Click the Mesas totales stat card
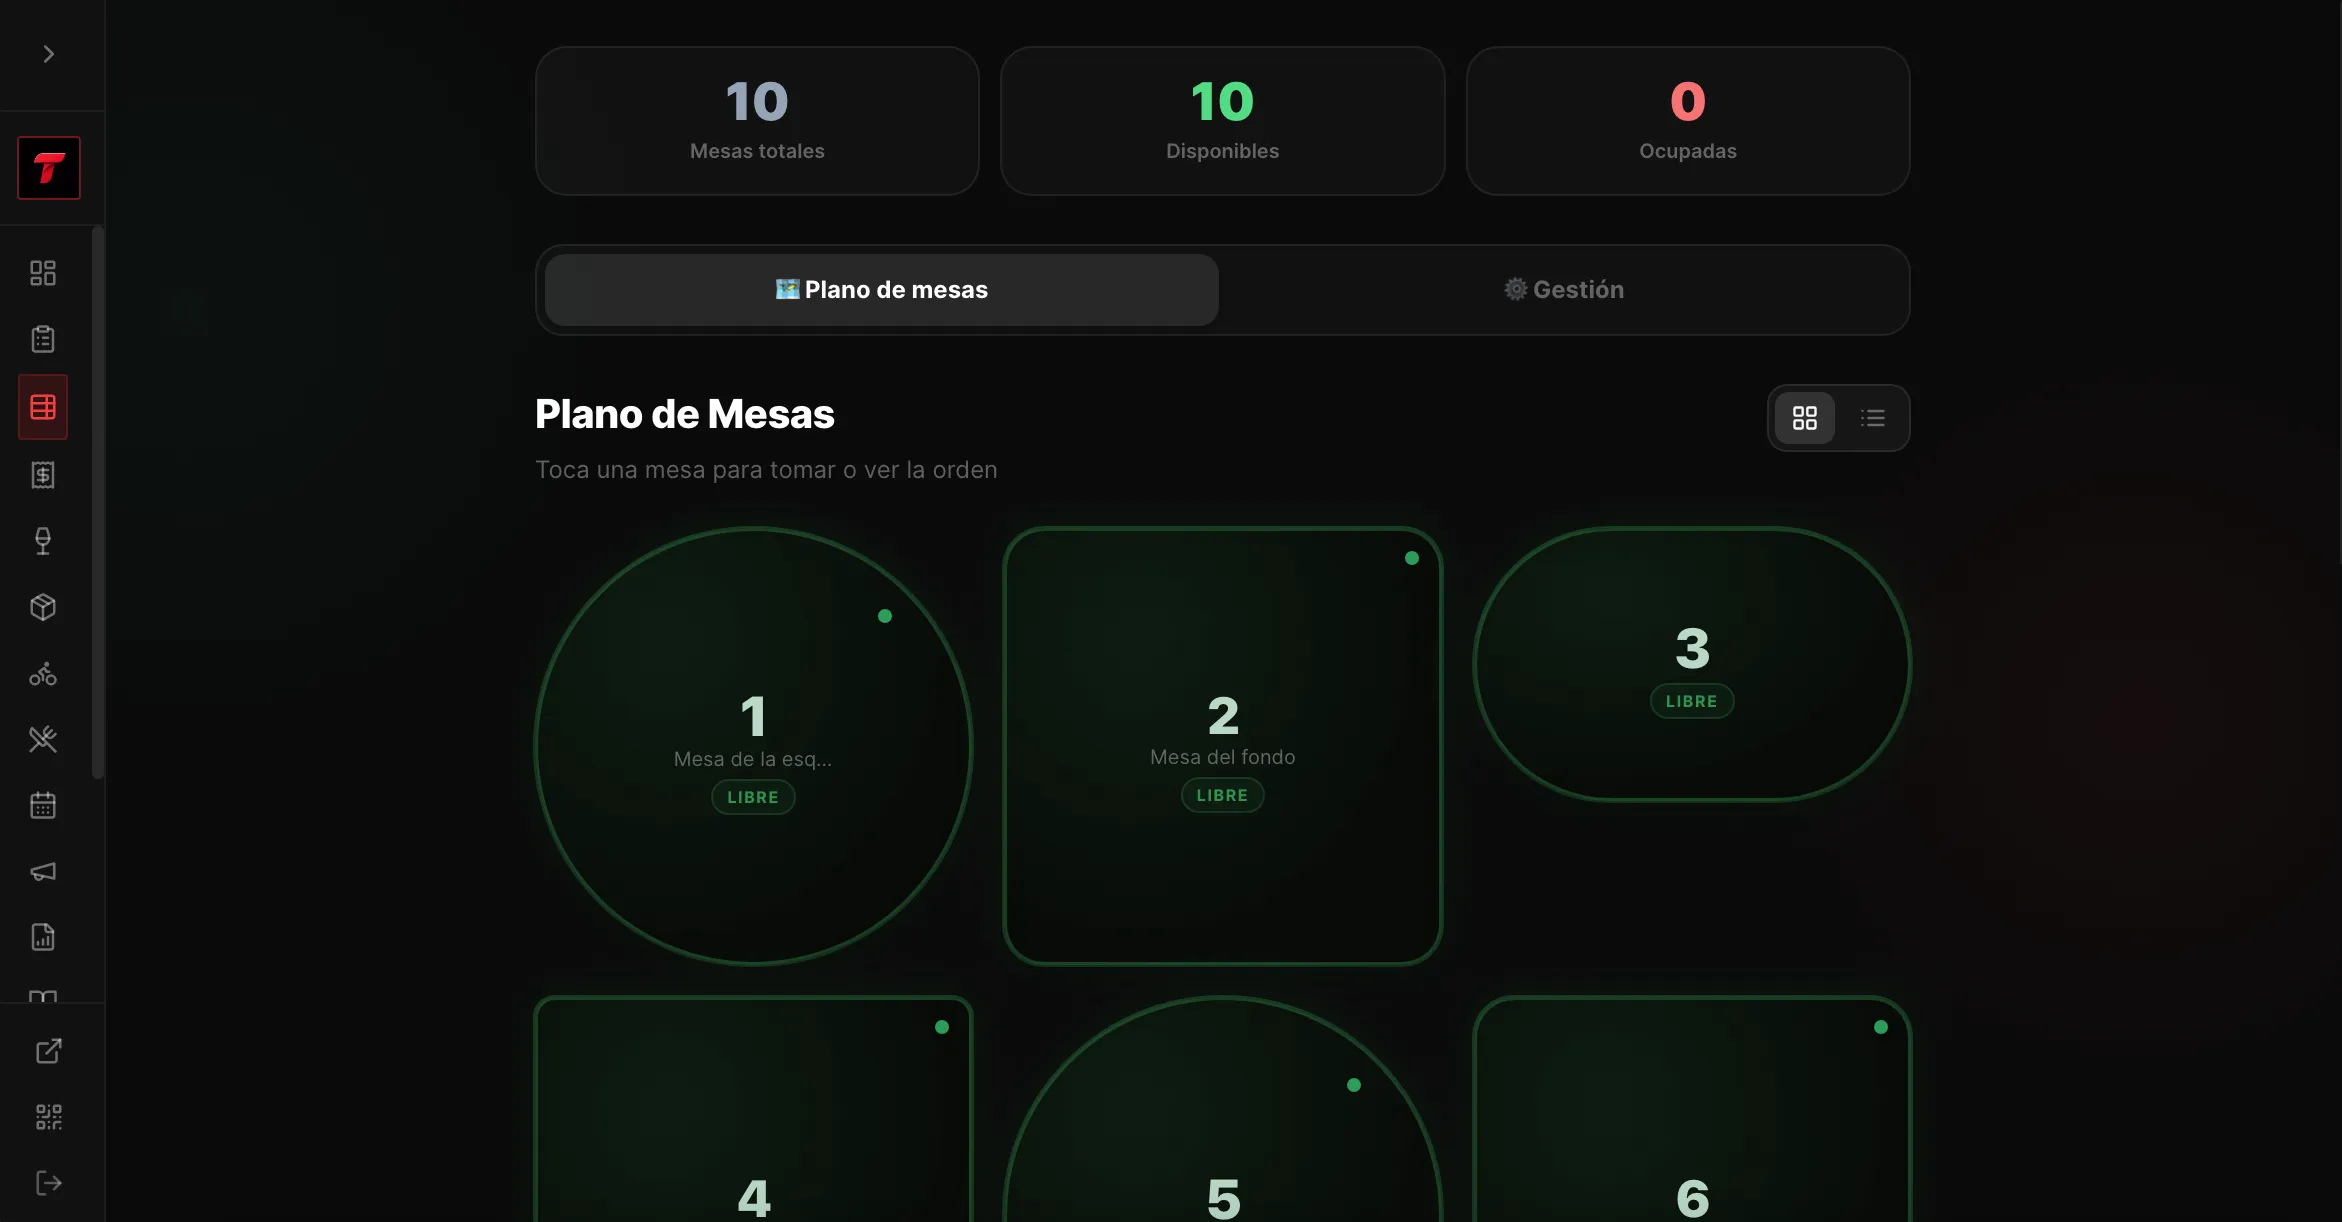 point(757,121)
